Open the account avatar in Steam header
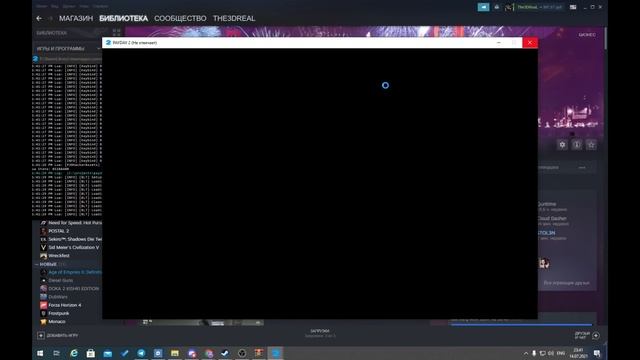 click(x=509, y=7)
